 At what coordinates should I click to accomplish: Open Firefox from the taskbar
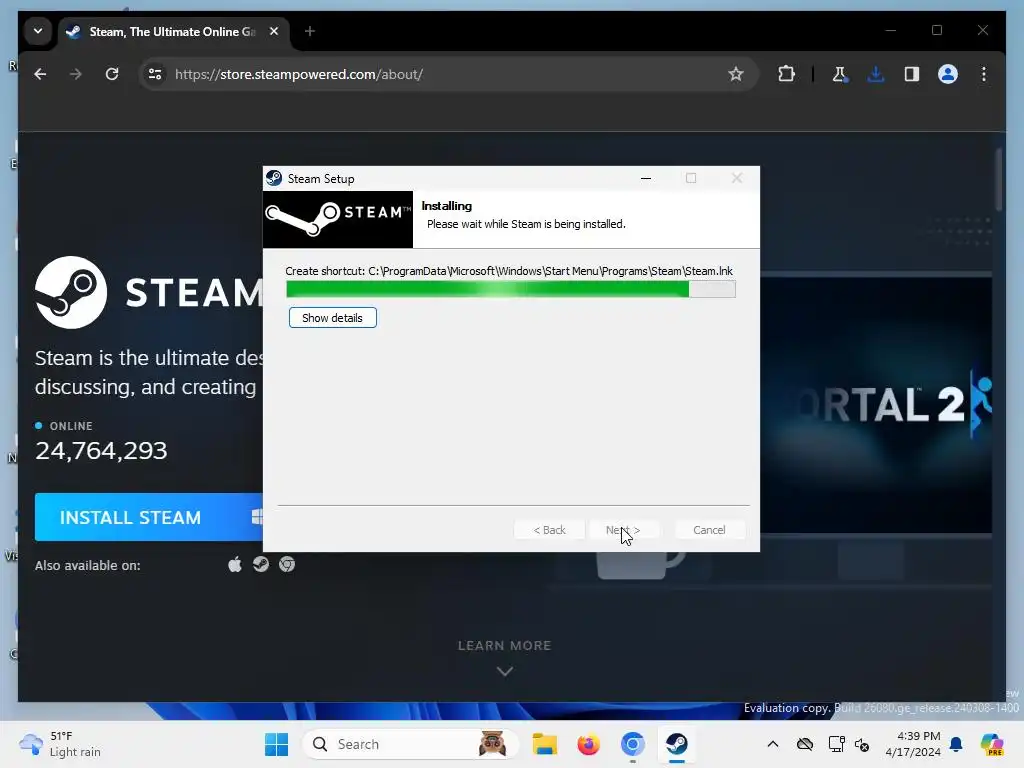coord(588,744)
